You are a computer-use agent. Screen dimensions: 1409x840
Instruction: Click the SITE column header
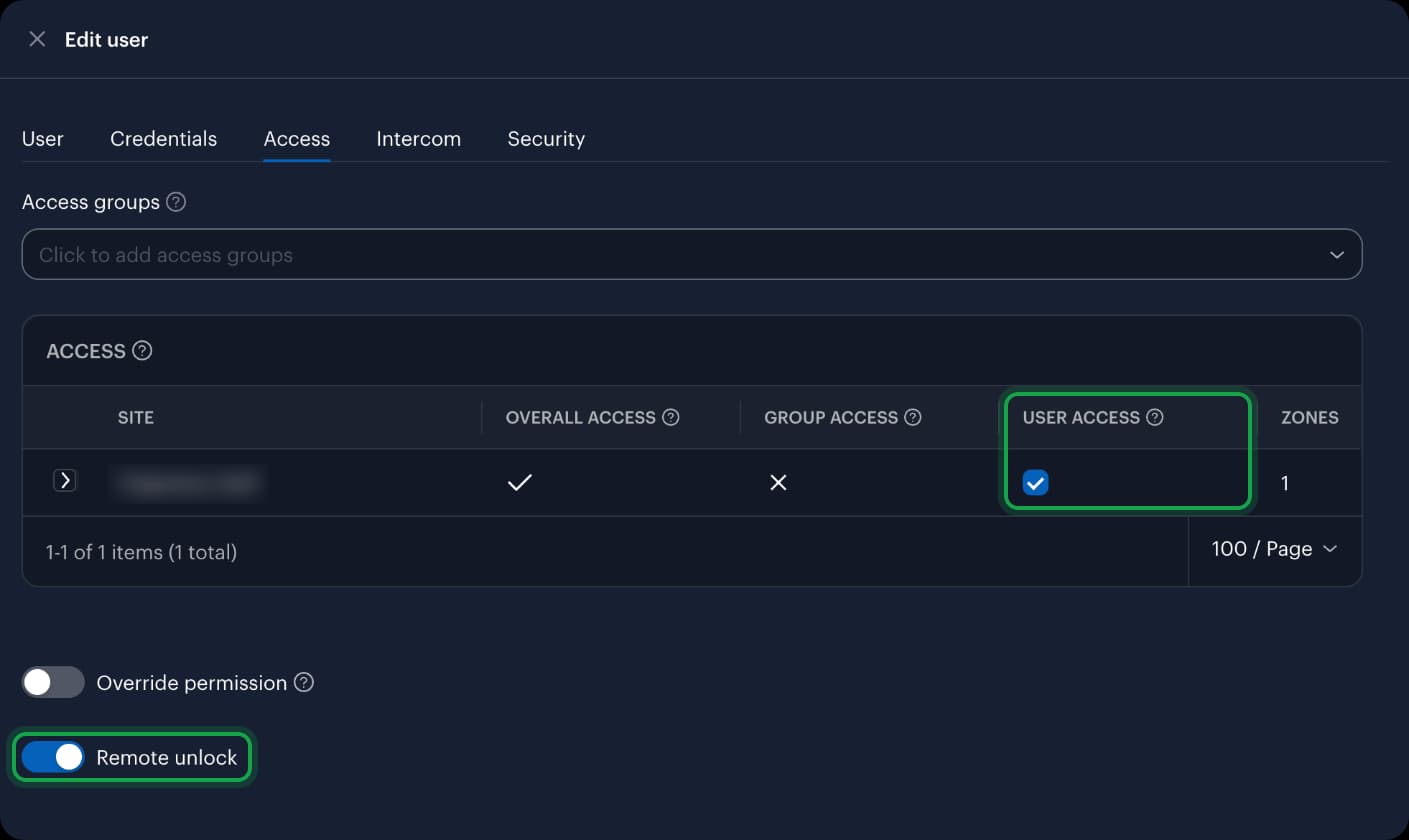tap(136, 417)
